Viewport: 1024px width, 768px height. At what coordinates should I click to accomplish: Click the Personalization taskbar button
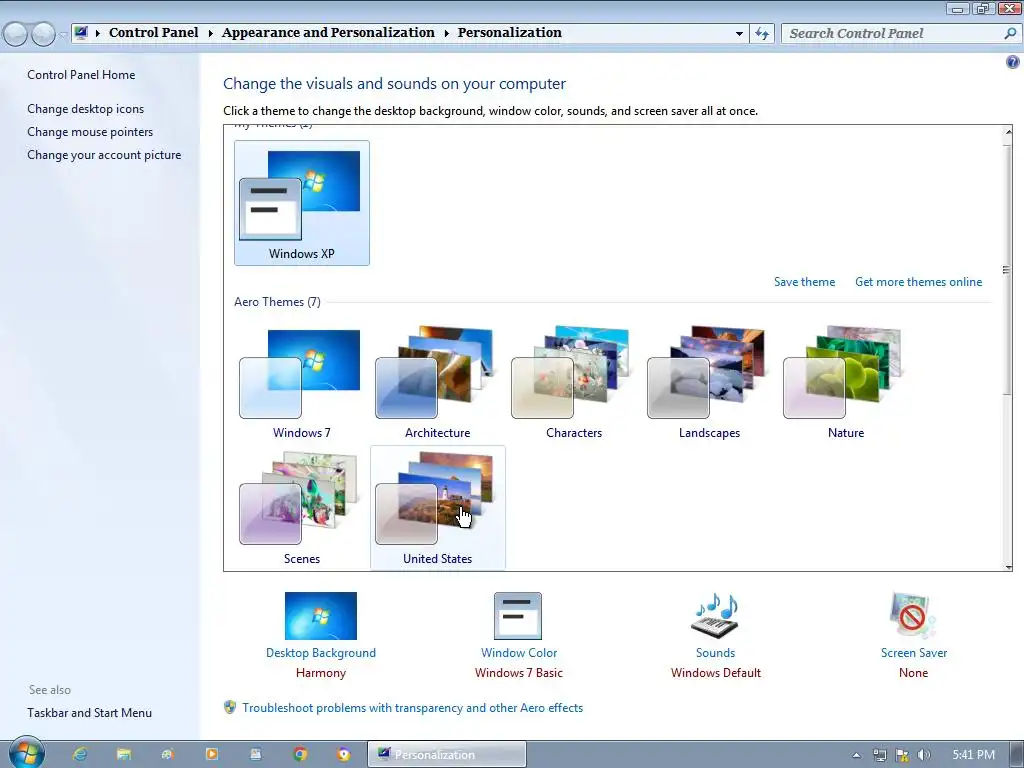coord(447,754)
